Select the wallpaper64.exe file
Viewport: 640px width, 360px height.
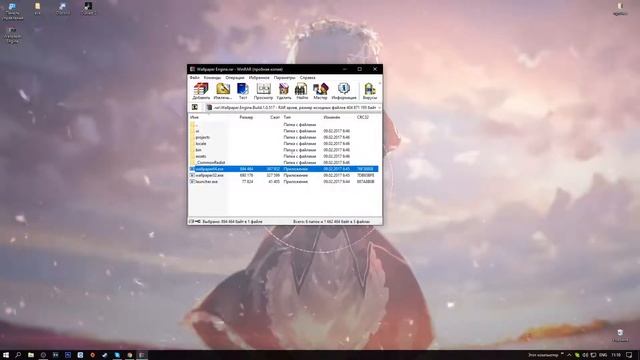pos(284,169)
